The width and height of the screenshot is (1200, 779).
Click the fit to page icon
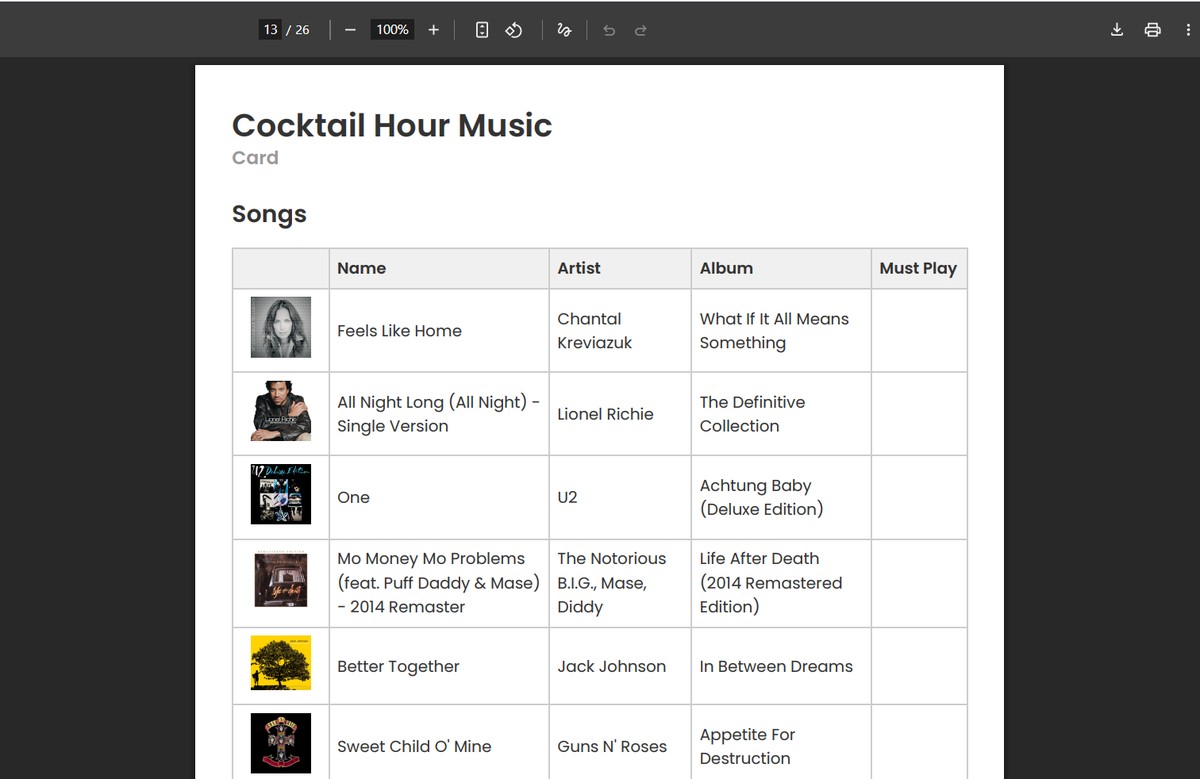pos(482,30)
